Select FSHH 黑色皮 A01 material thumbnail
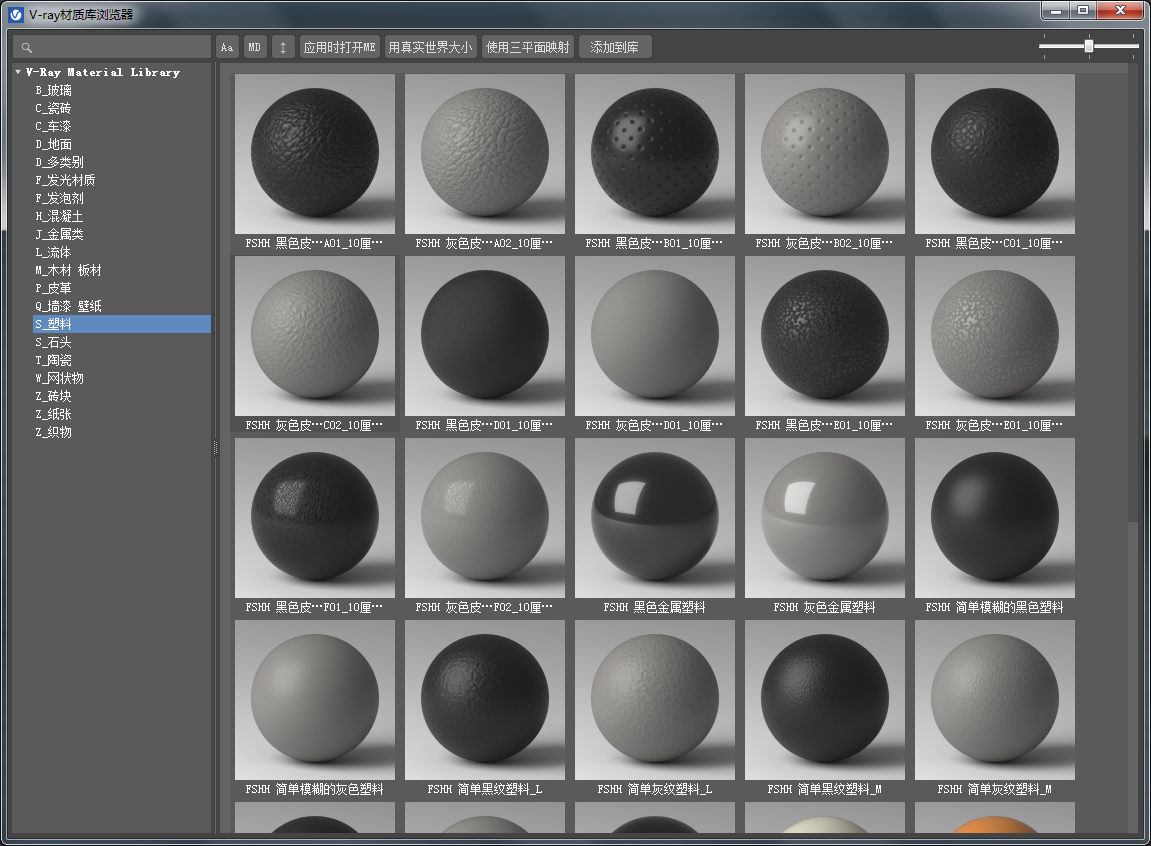 pos(315,153)
